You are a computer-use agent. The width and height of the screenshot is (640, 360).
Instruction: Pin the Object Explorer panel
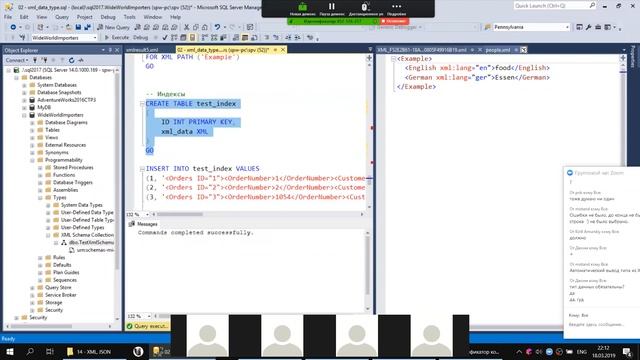(110, 50)
